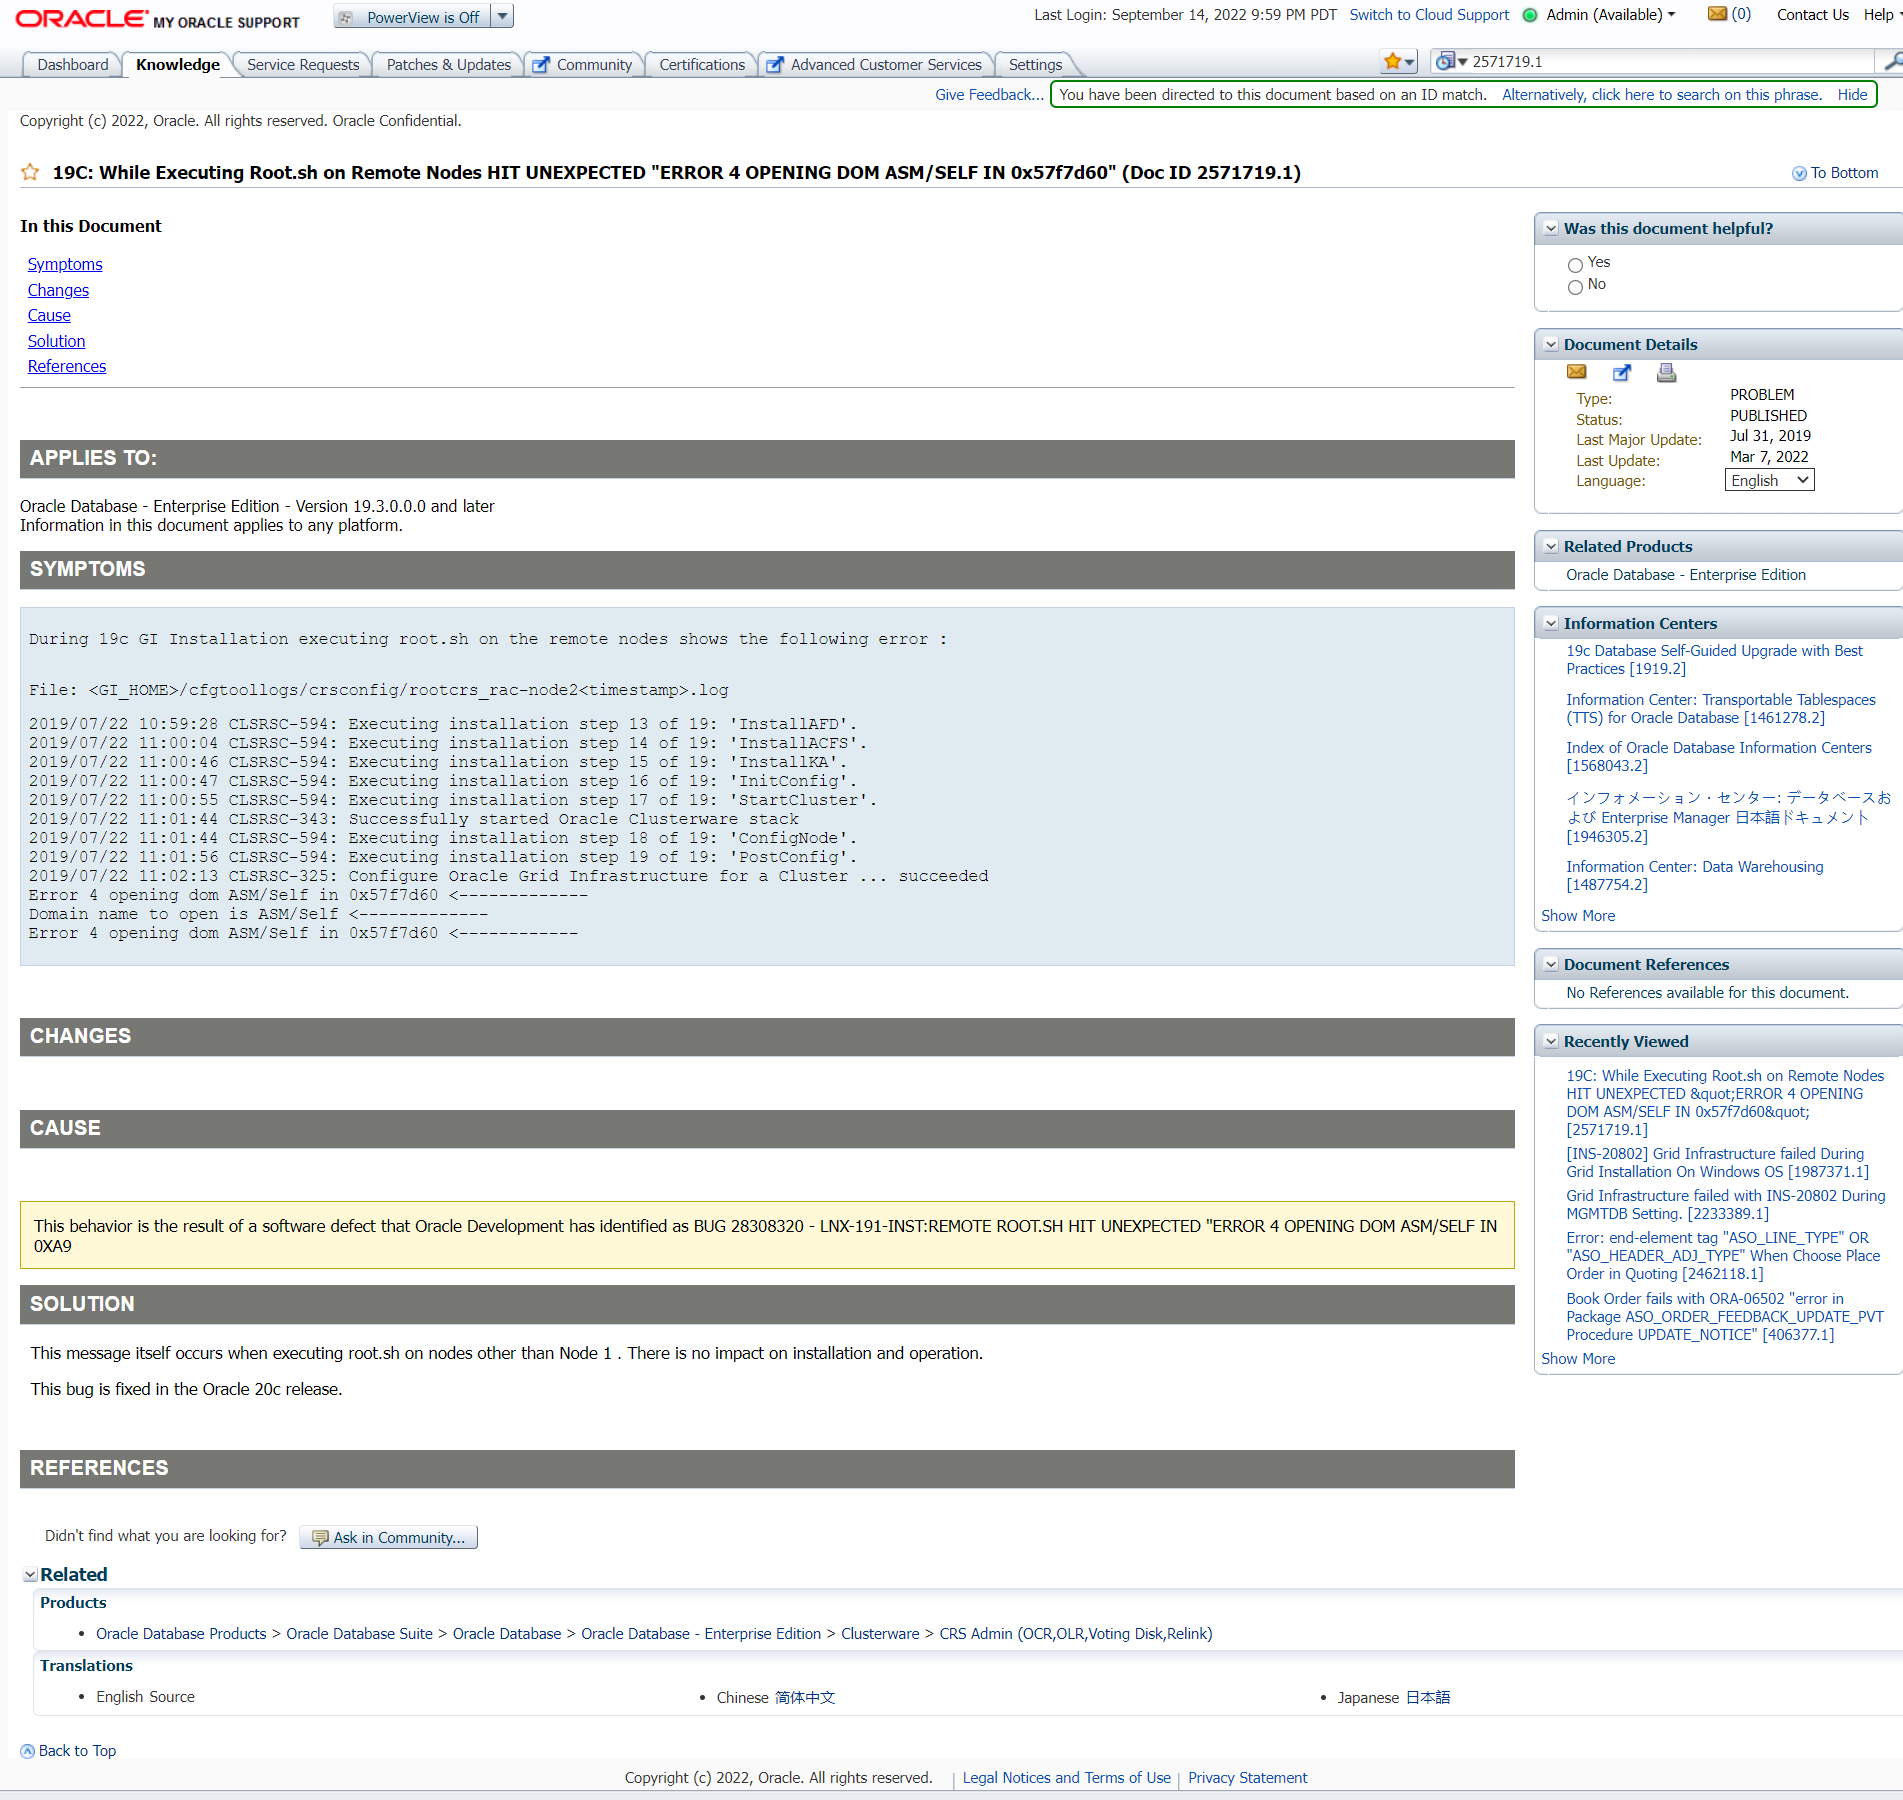This screenshot has width=1903, height=1800.
Task: Open the messages envelope icon in header
Action: coord(1717,14)
